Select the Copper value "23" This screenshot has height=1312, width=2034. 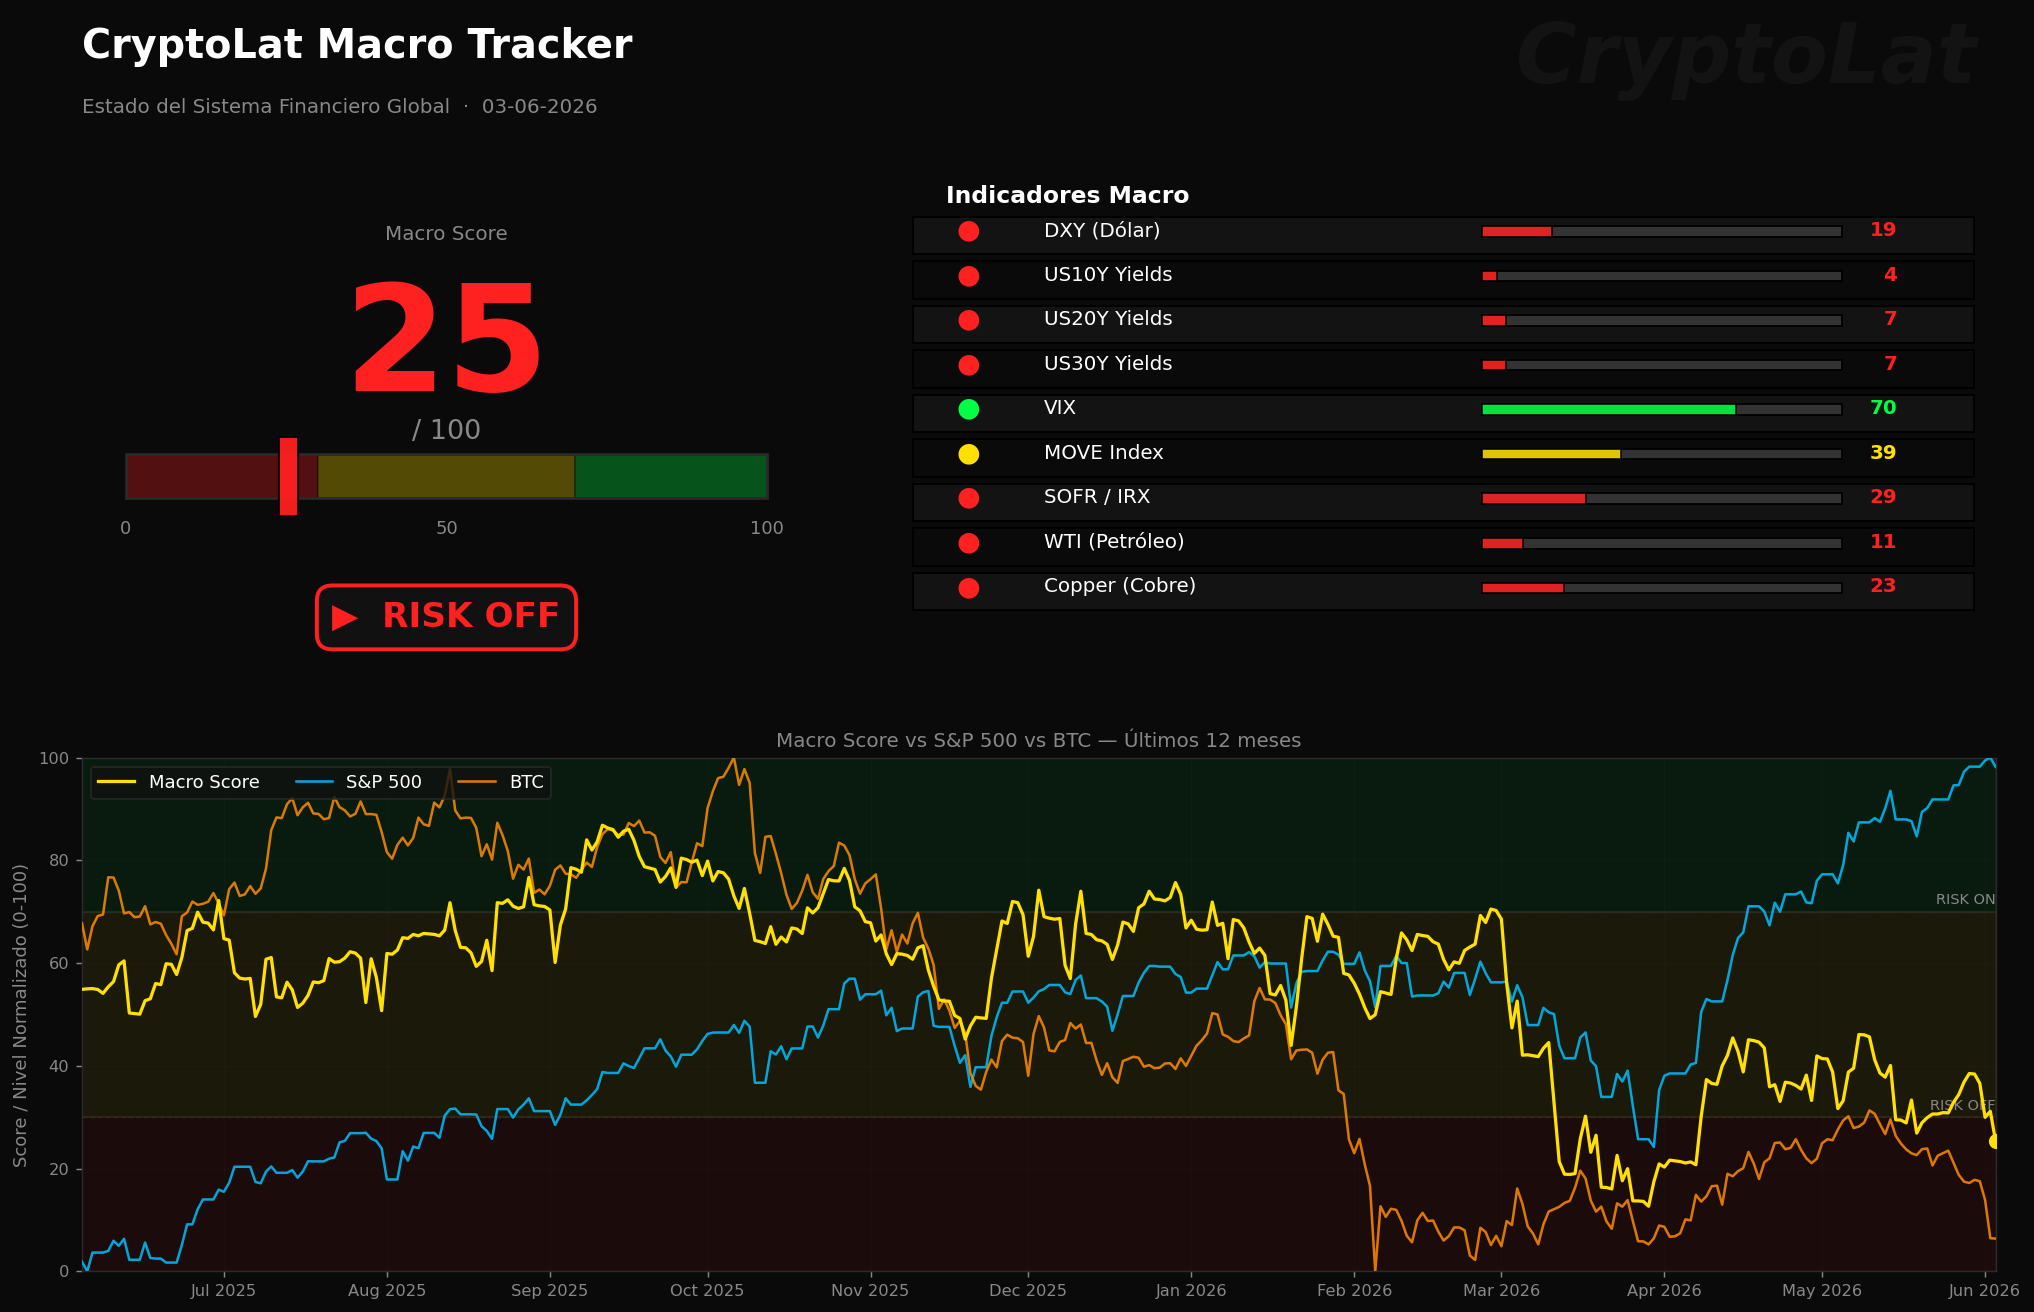pos(1883,586)
